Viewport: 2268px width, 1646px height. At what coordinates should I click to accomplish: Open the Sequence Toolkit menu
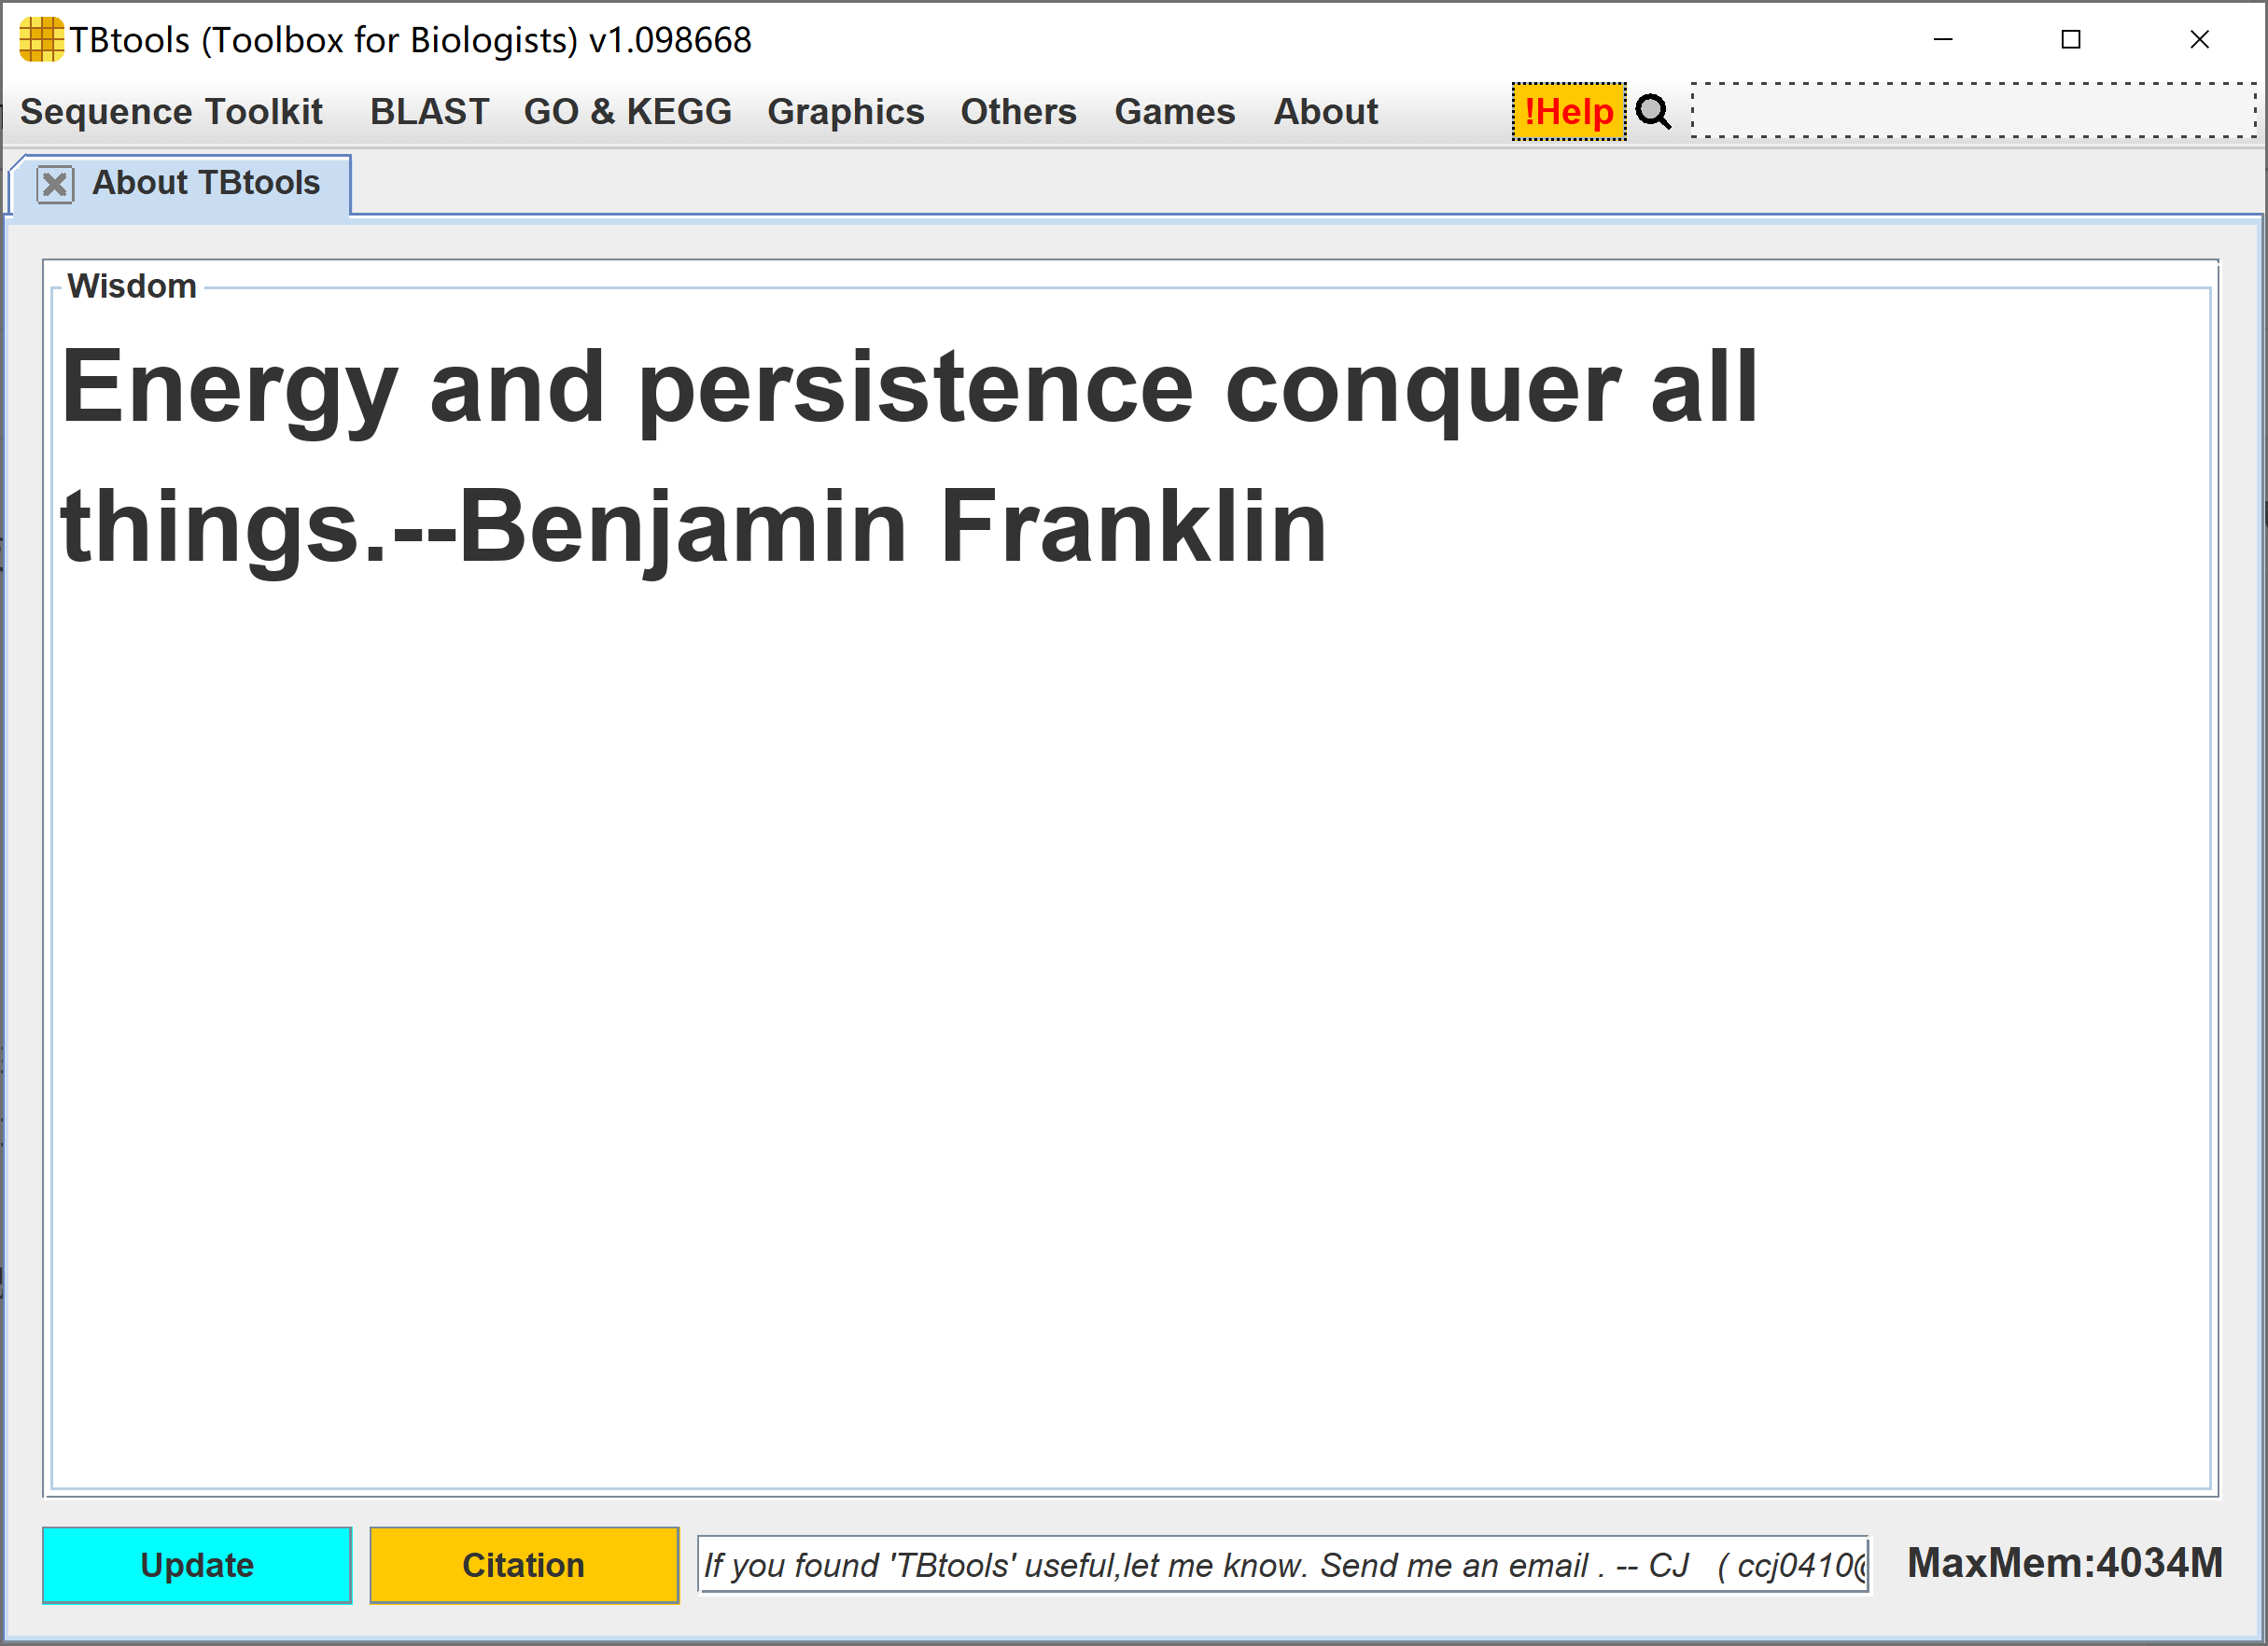tap(171, 112)
